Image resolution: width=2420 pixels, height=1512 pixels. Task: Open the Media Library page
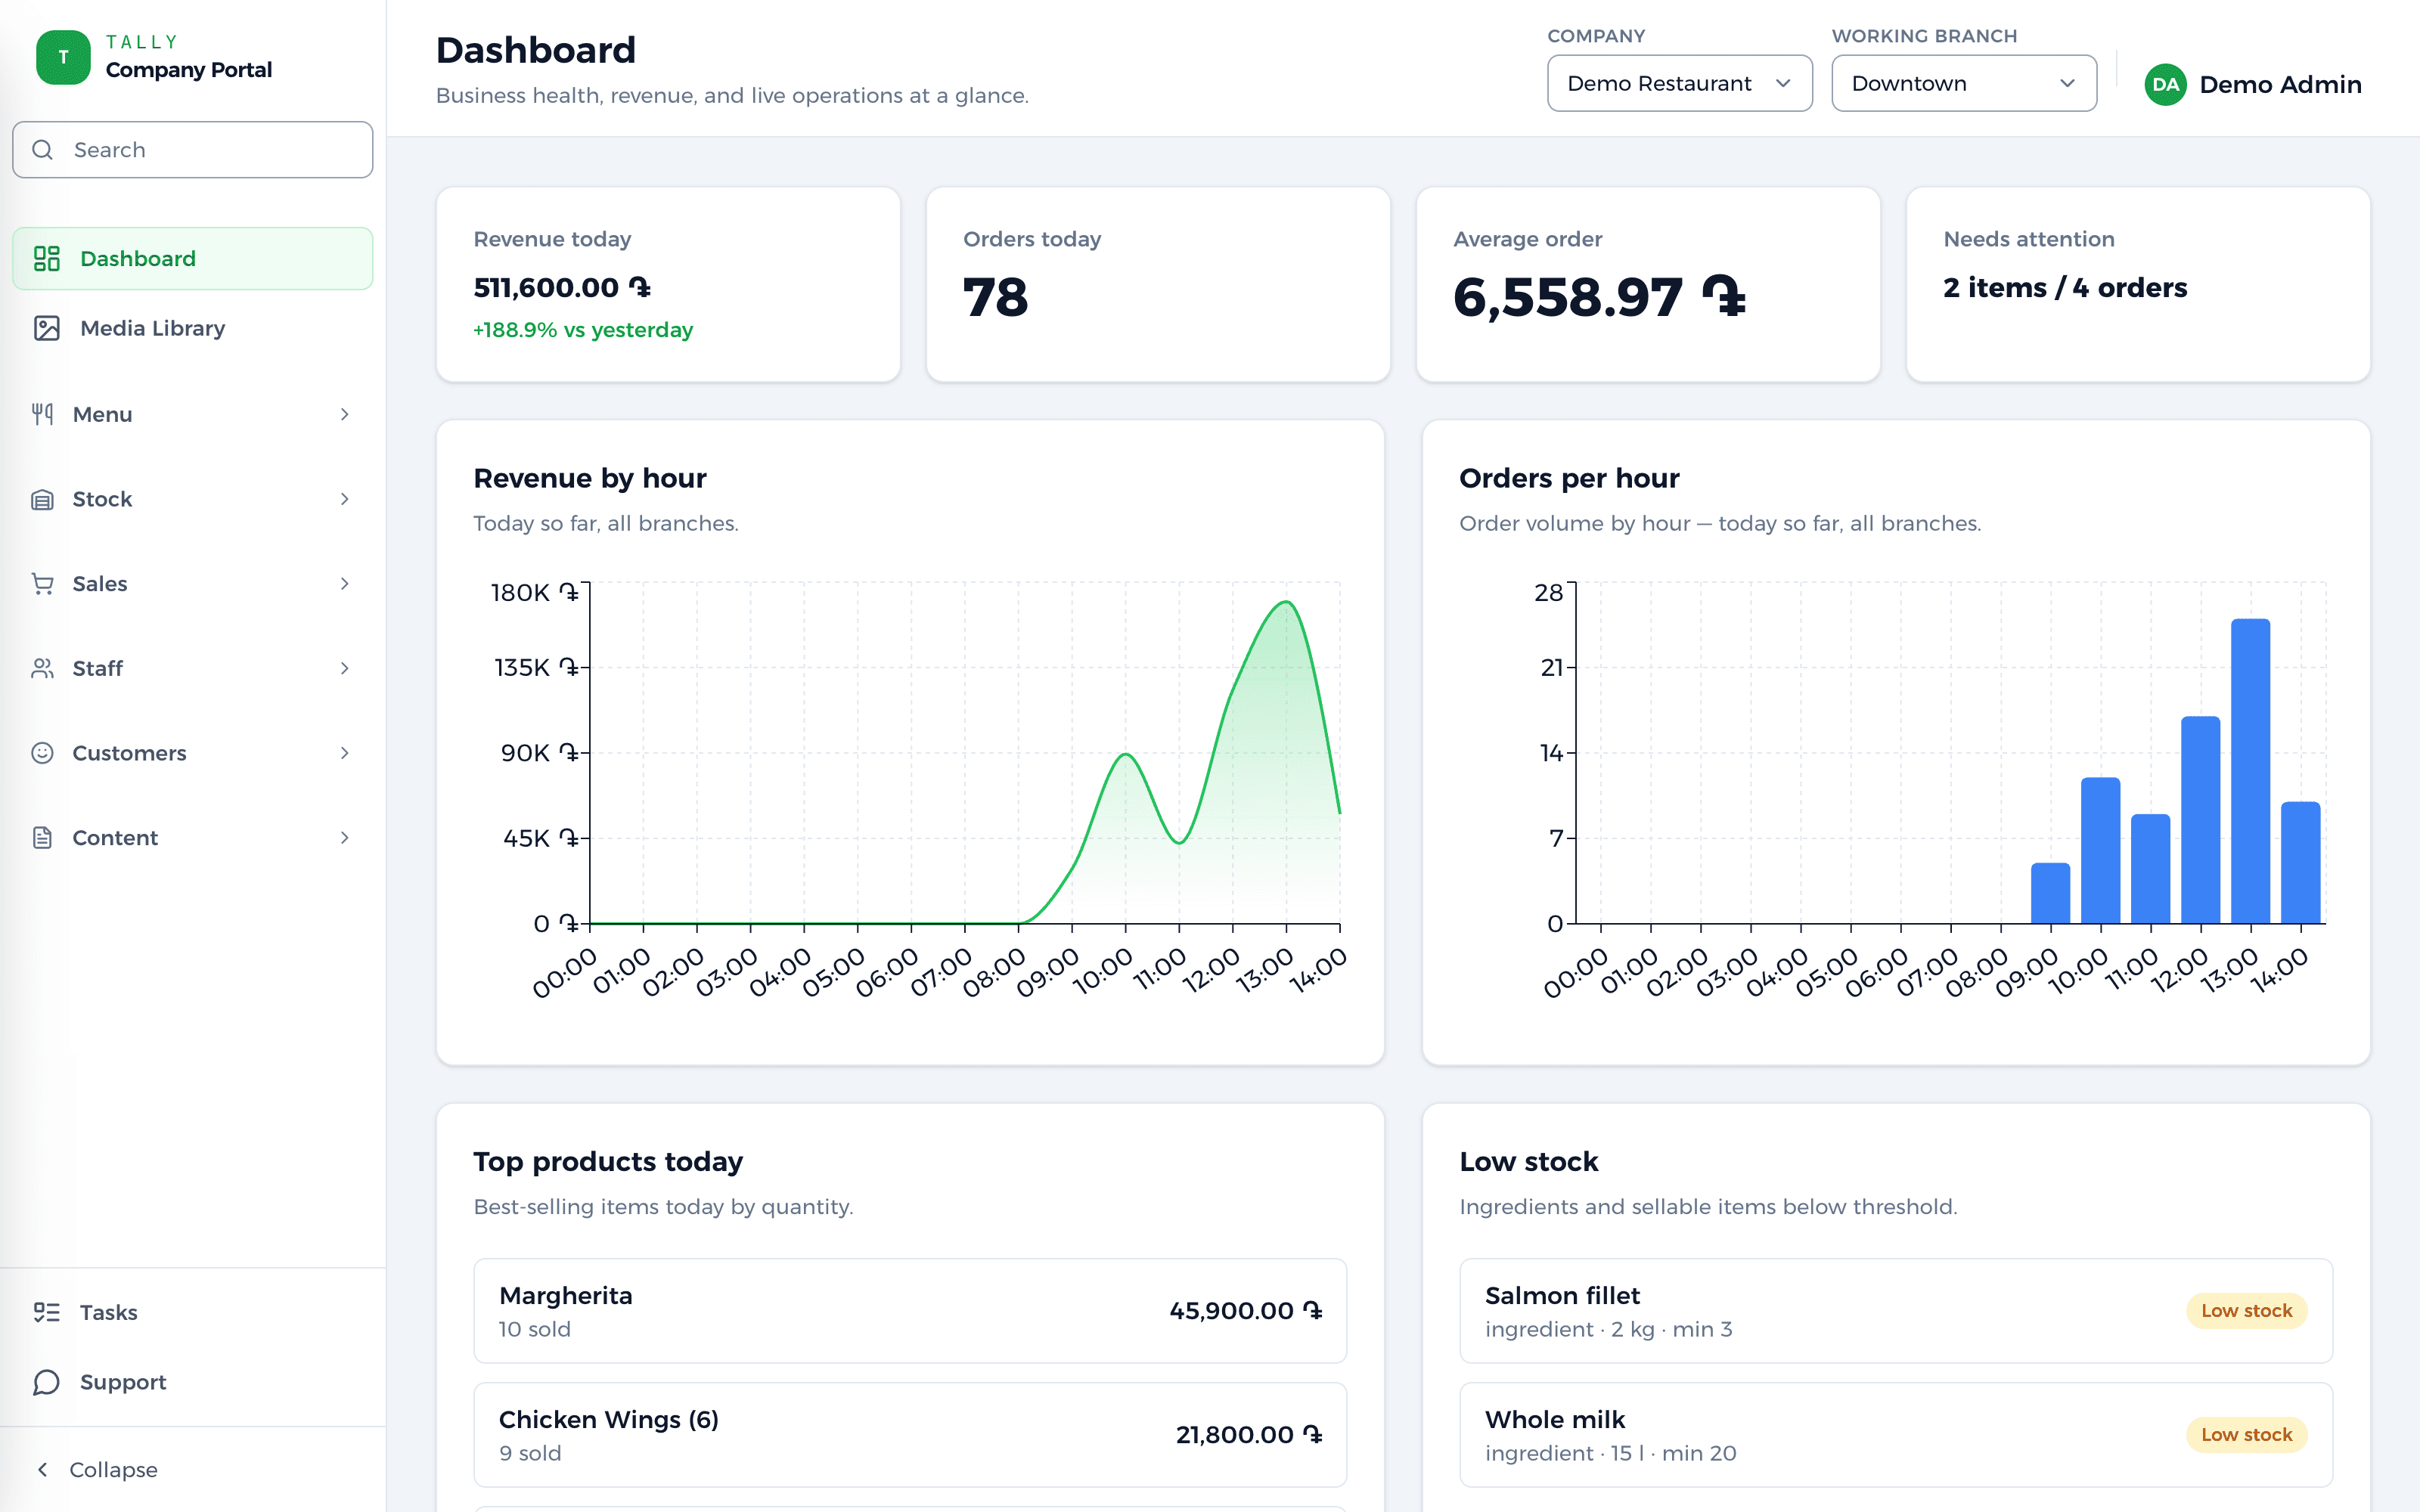coord(192,328)
